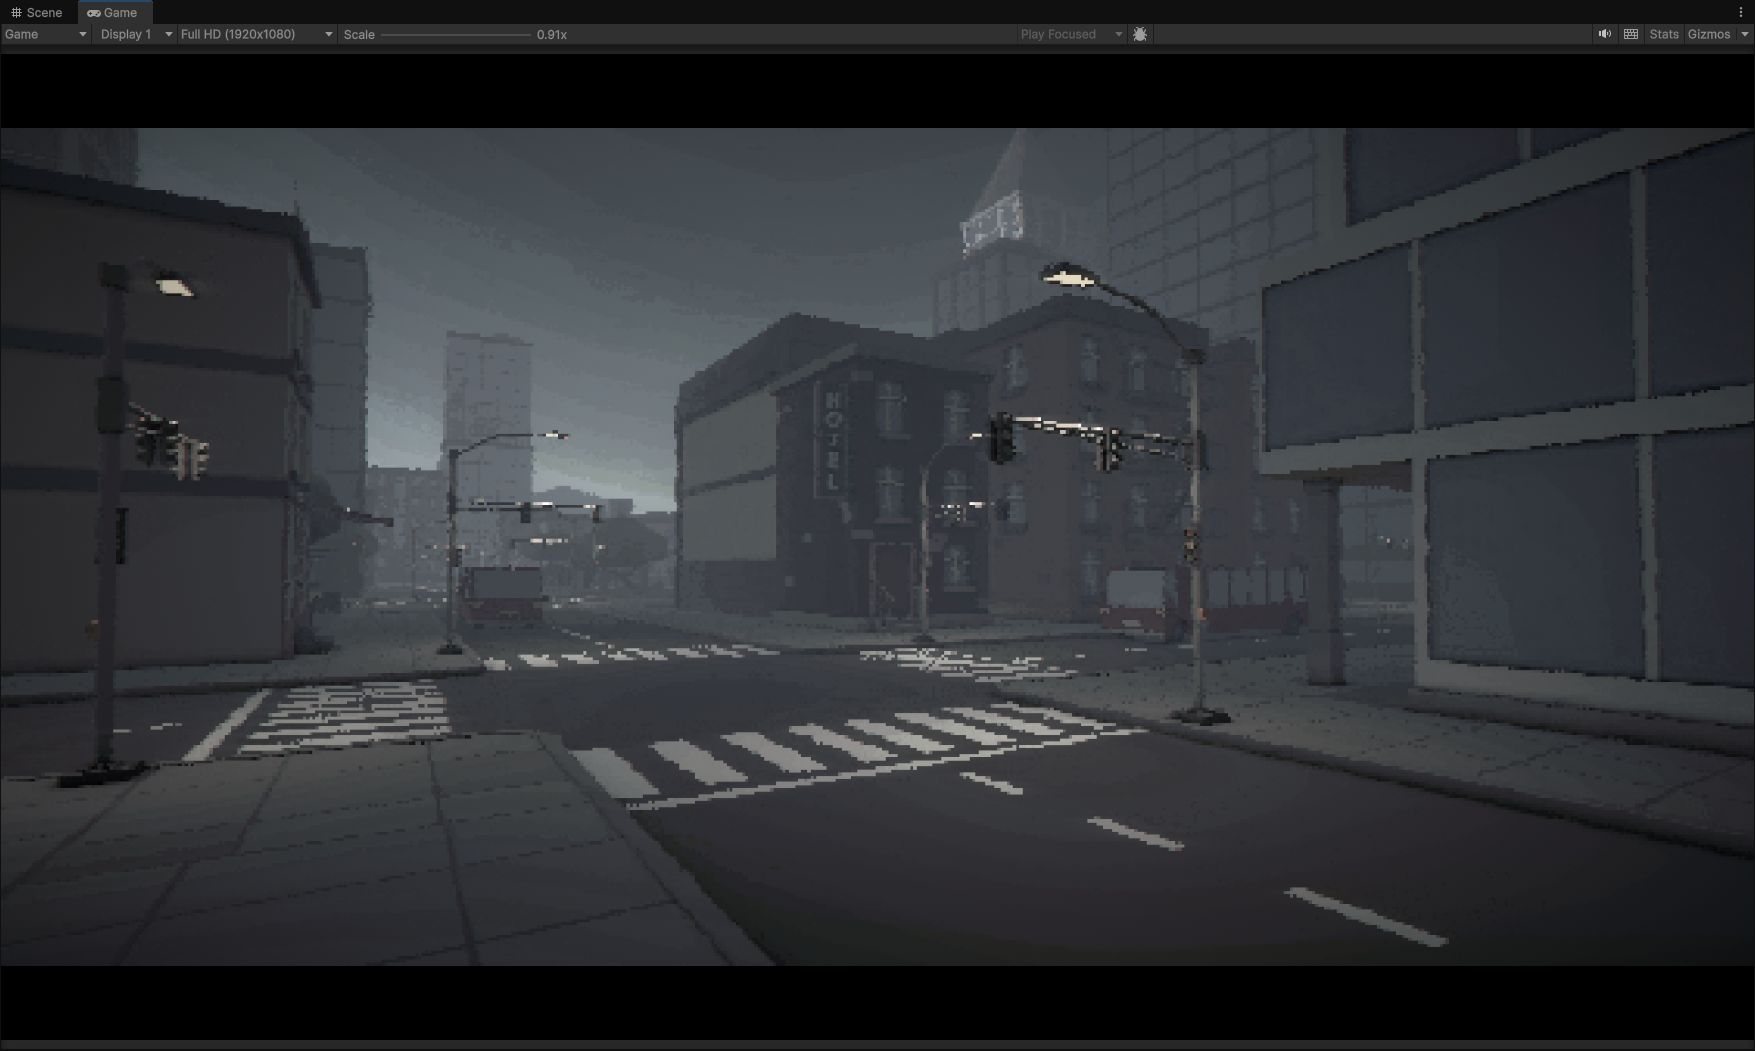The width and height of the screenshot is (1755, 1051).
Task: Toggle the Stats overlay button
Action: click(x=1664, y=34)
